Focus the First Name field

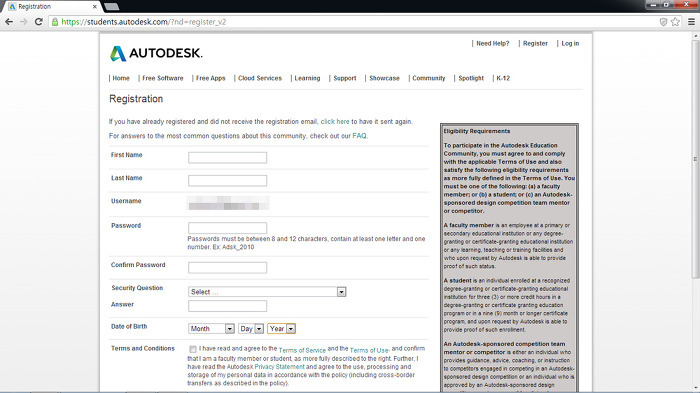227,158
